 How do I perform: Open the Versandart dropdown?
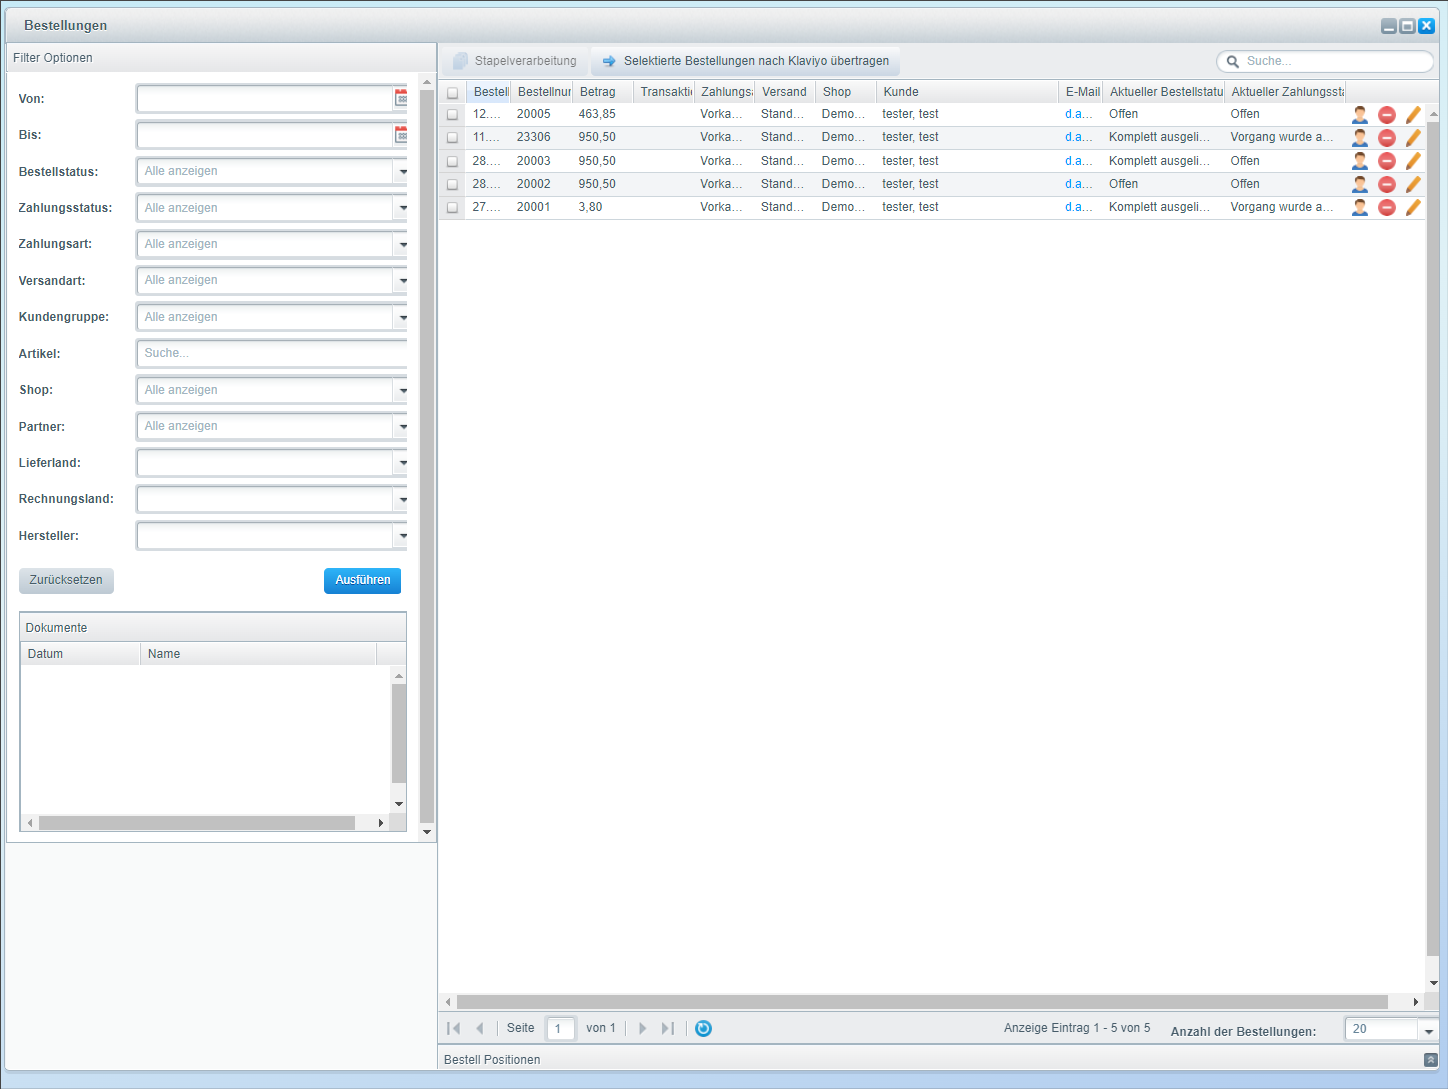(401, 280)
